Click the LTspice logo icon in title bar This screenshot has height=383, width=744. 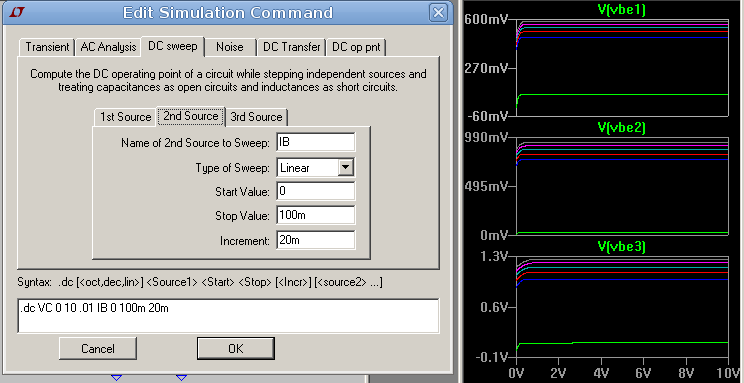coord(17,12)
